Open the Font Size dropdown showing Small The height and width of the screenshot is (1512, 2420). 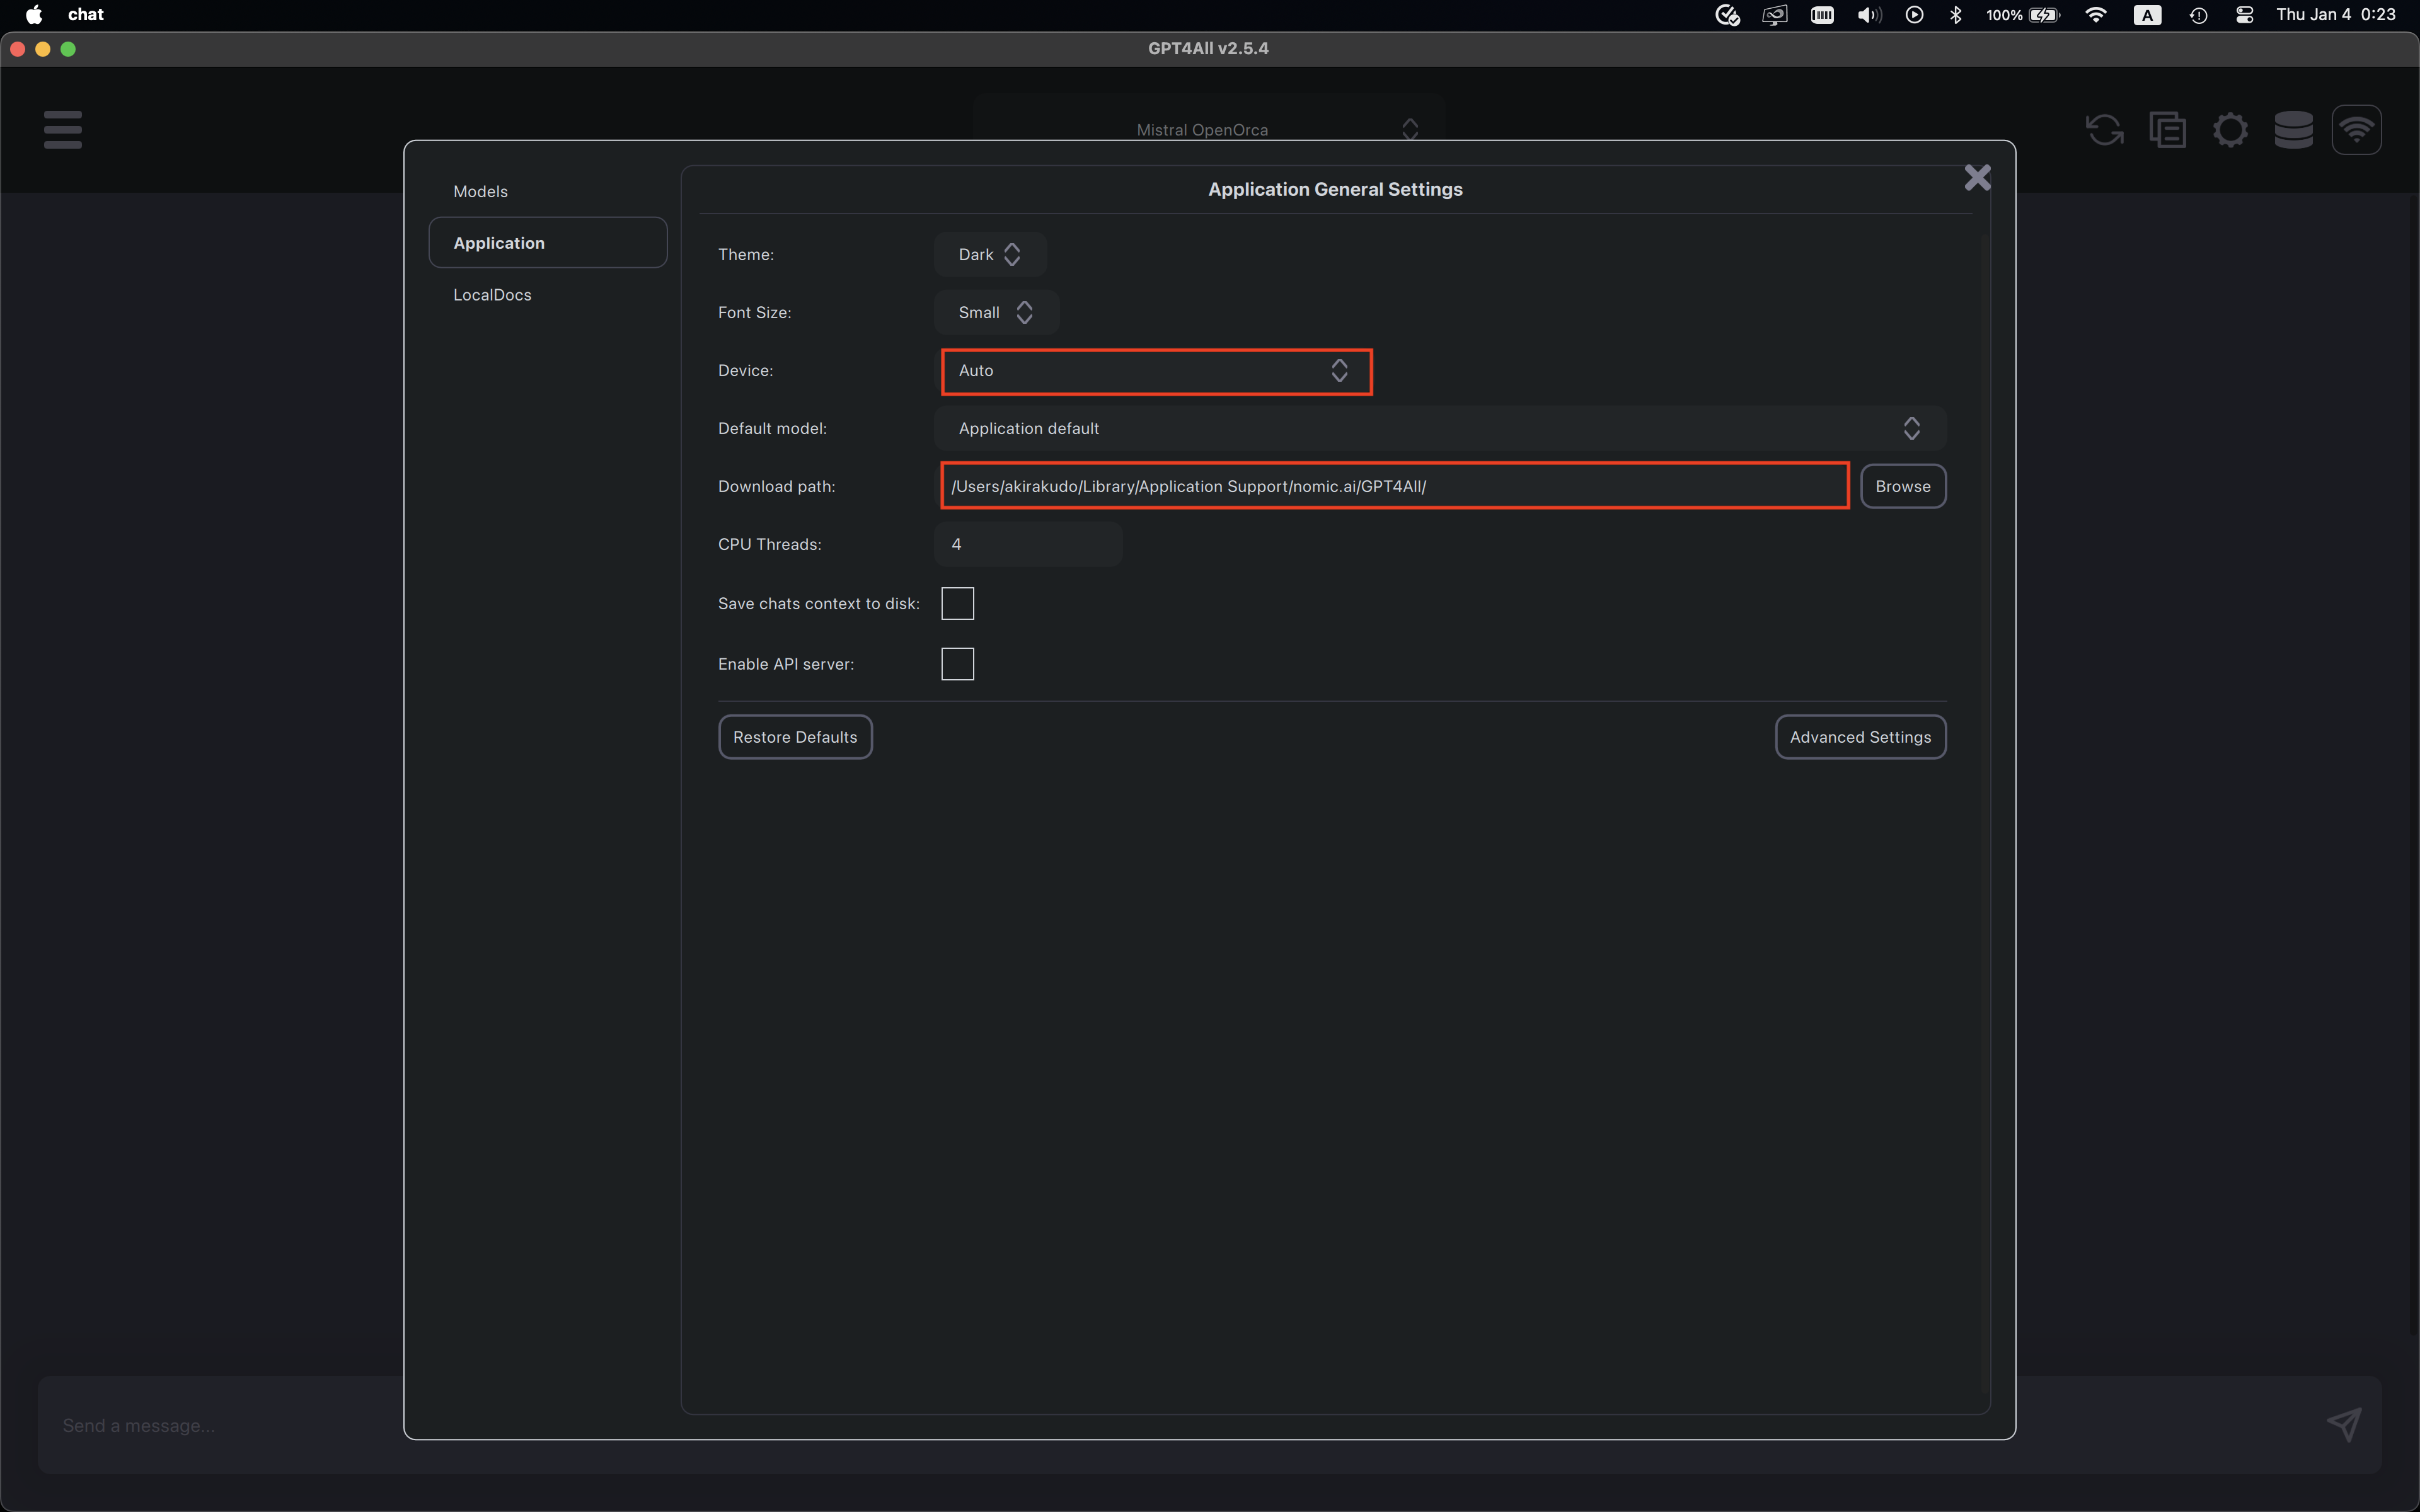coord(996,313)
